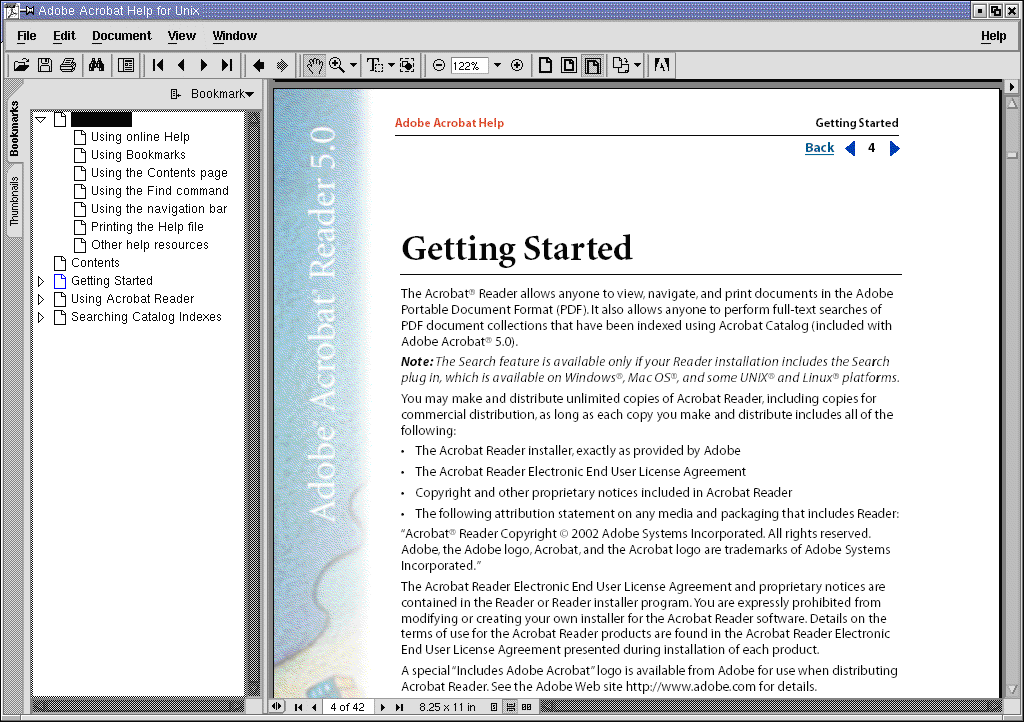Go to first page using the toolbar

point(157,65)
